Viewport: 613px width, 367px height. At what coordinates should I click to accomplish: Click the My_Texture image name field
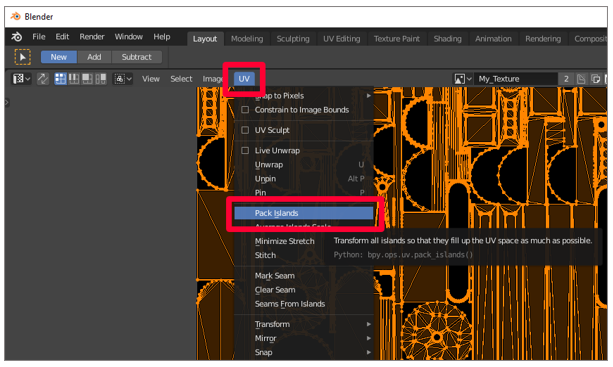coord(516,79)
